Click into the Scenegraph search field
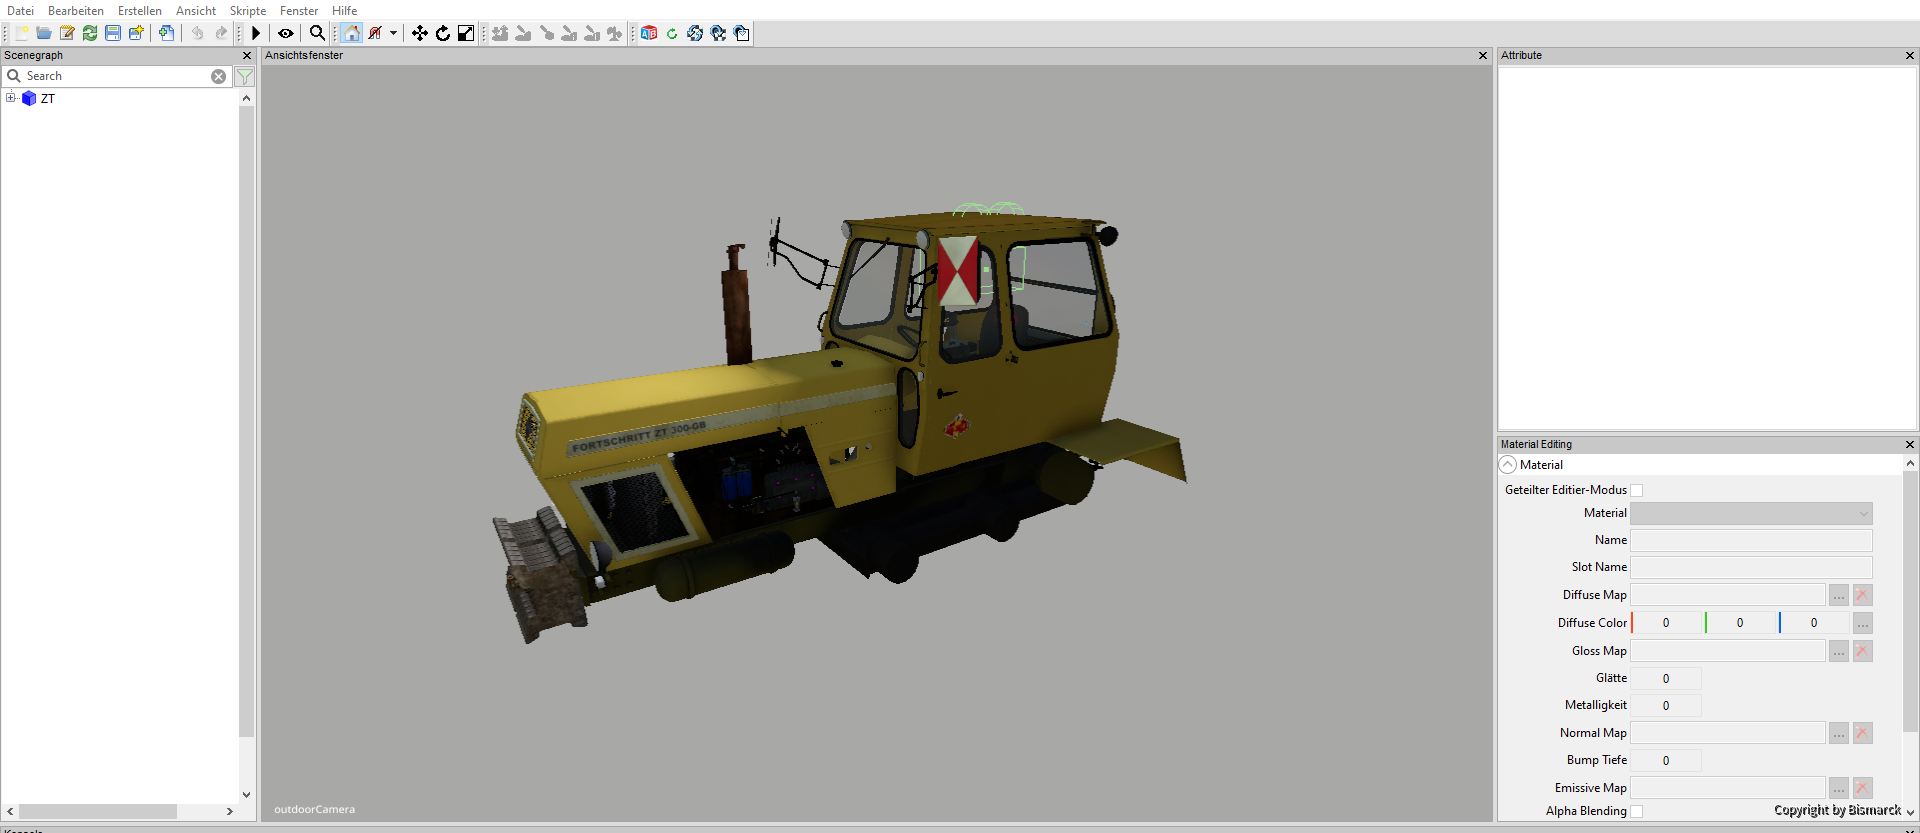 tap(115, 76)
